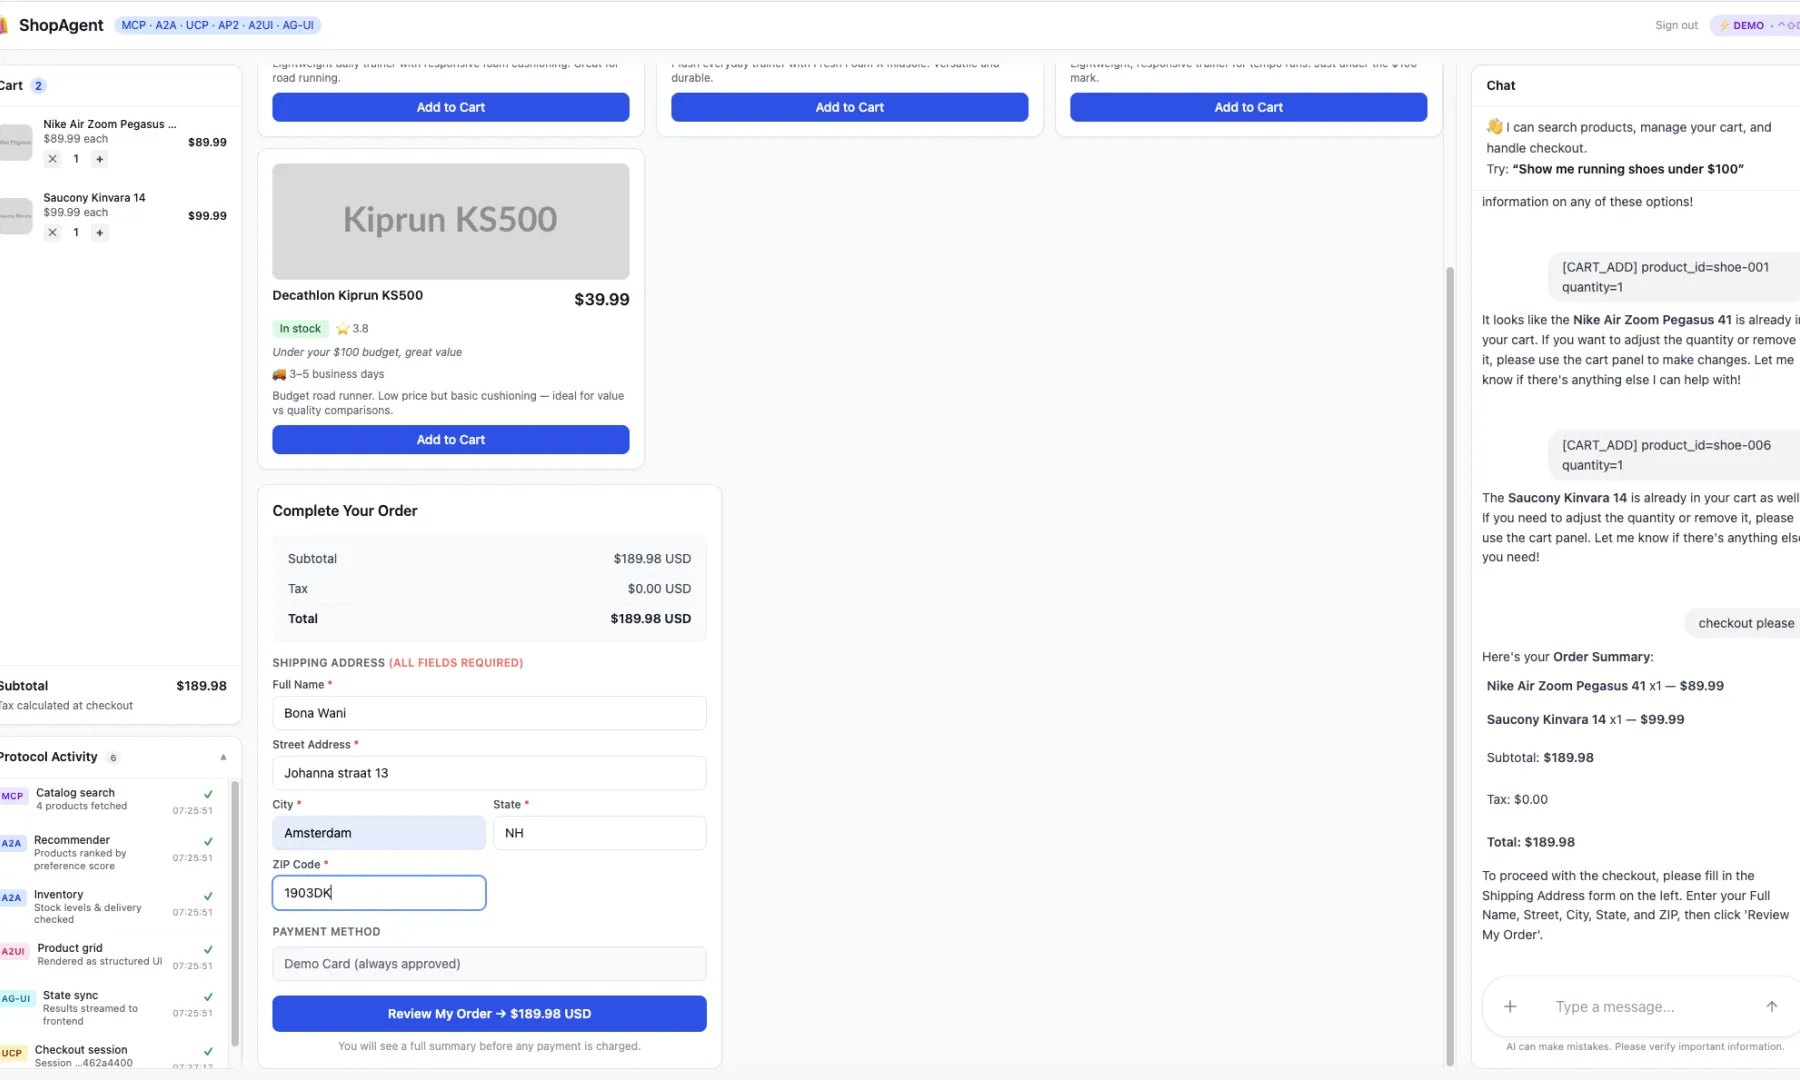Click the Inventory success checkmark
This screenshot has height=1080, width=1800.
click(208, 896)
